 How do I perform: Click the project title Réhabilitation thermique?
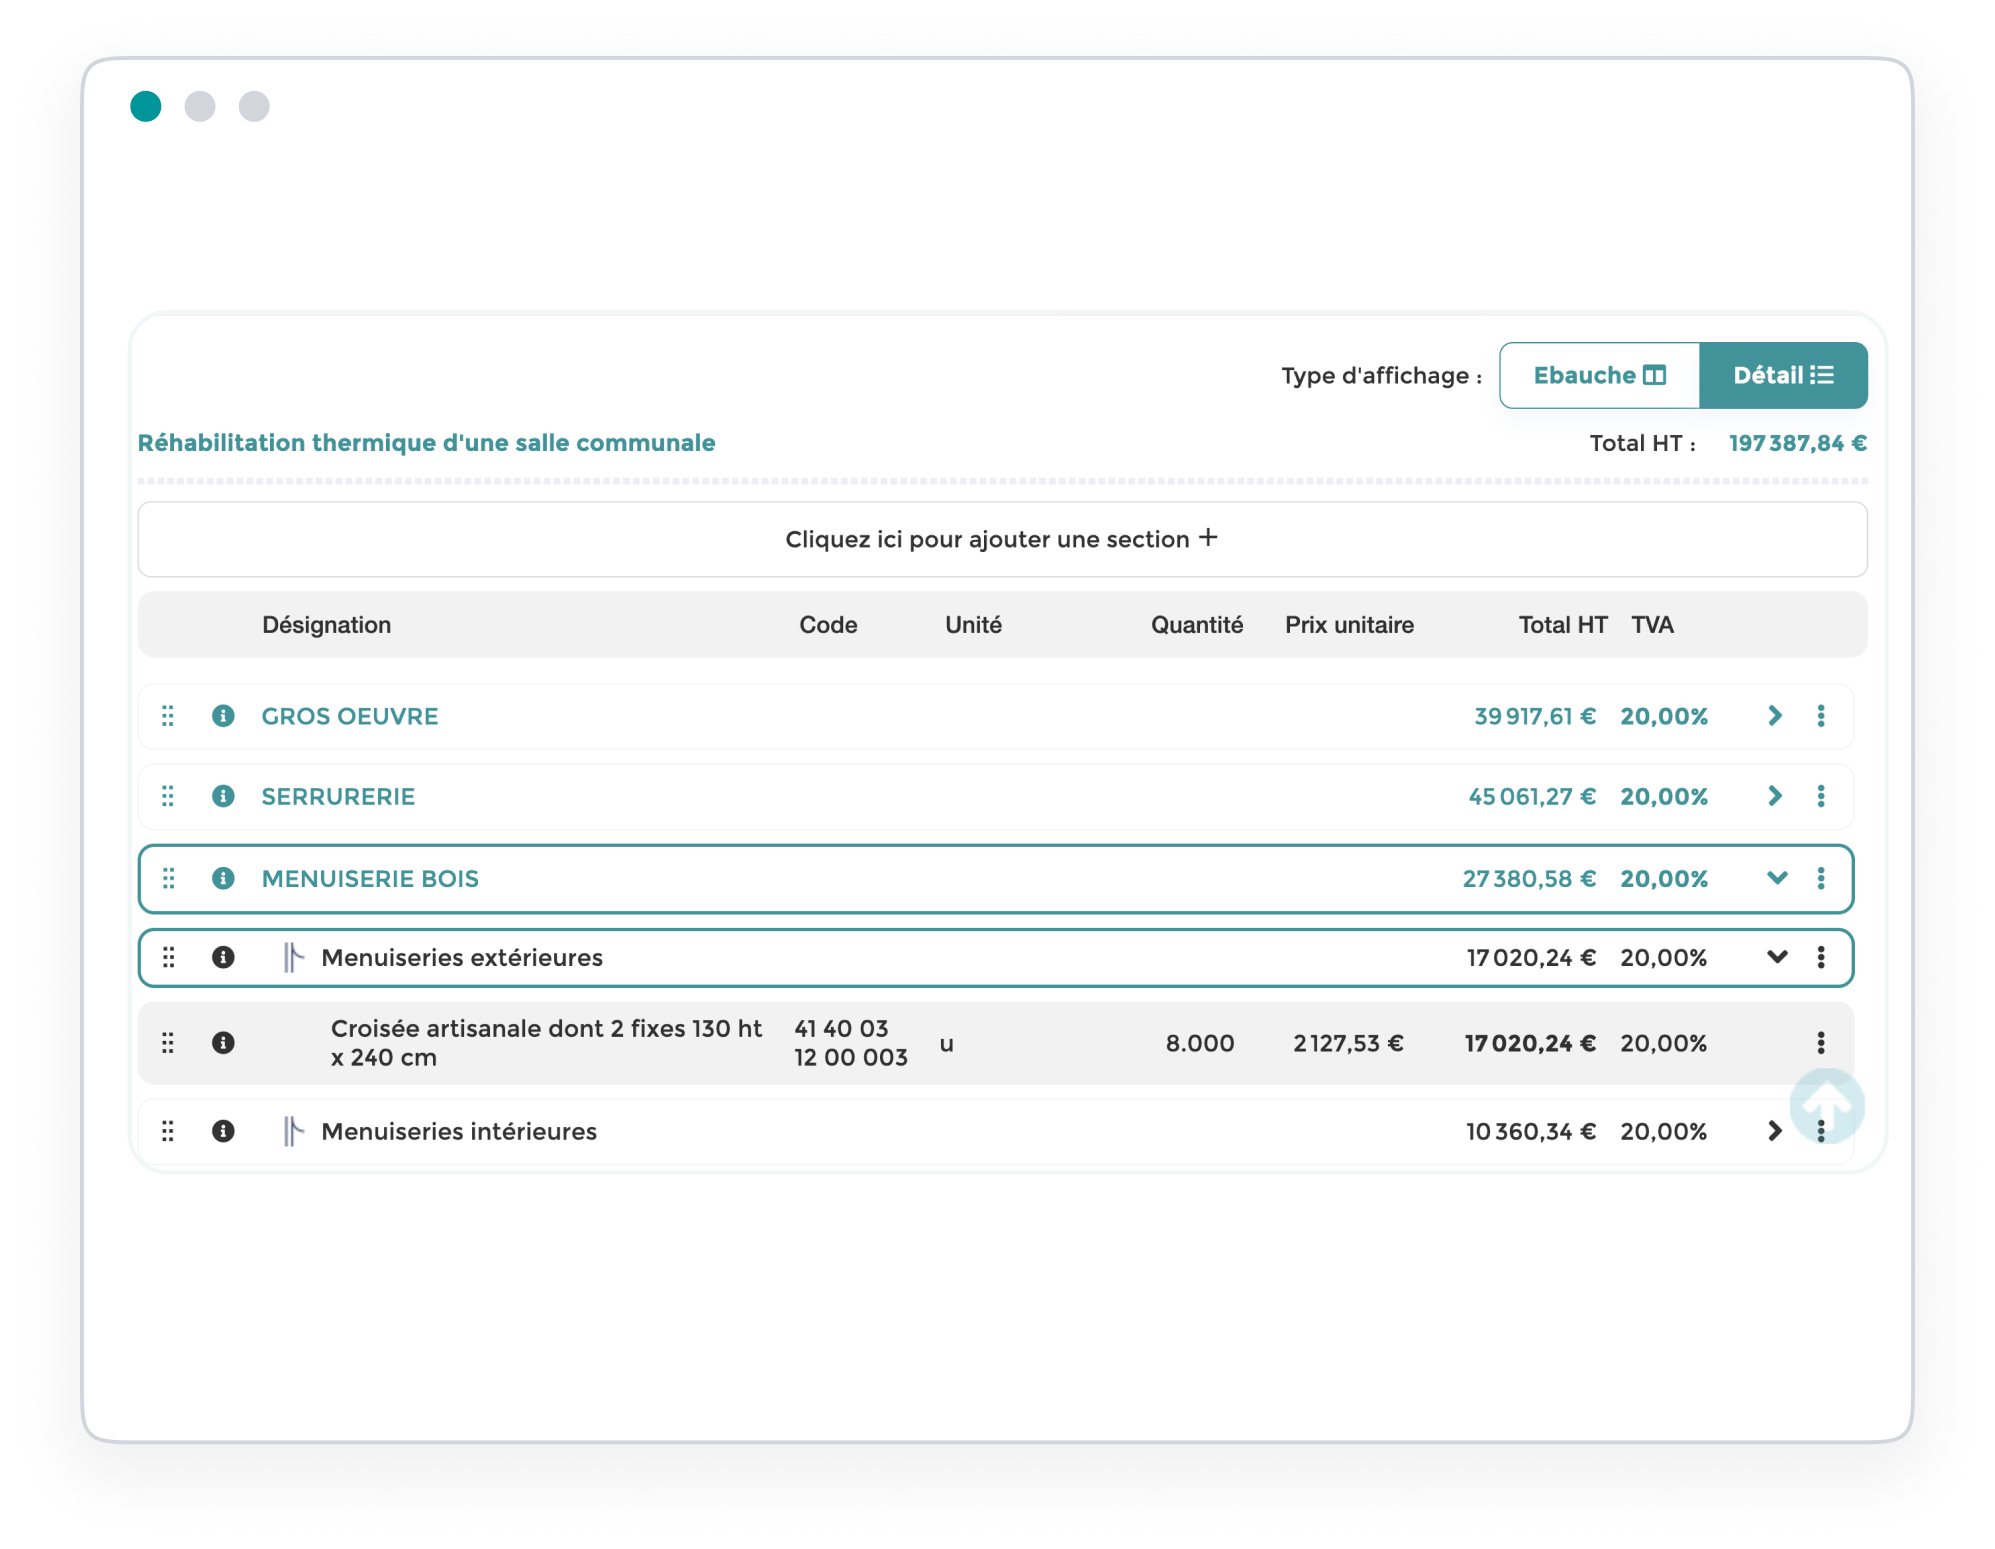pos(426,443)
